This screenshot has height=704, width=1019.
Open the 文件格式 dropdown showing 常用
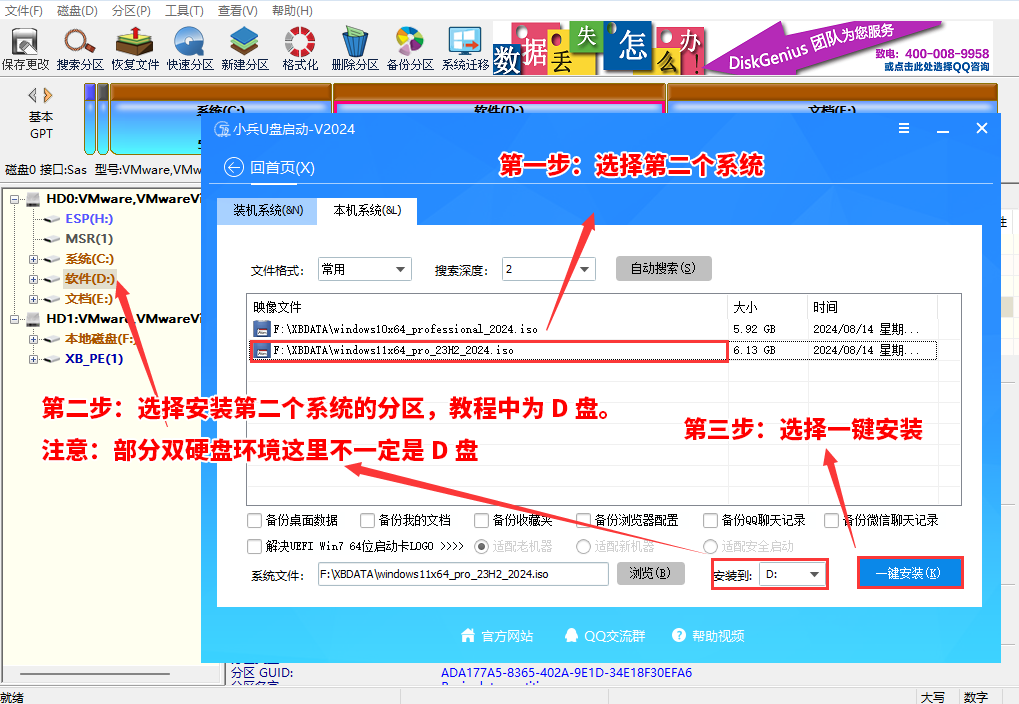click(365, 269)
